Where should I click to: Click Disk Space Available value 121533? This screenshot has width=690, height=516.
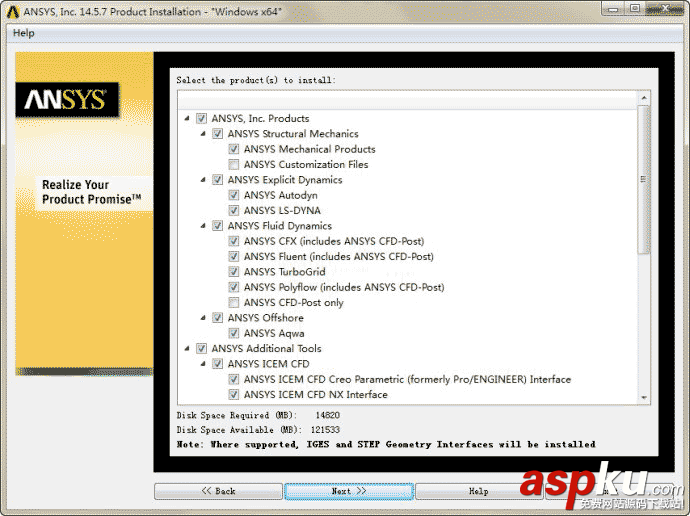tap(326, 430)
